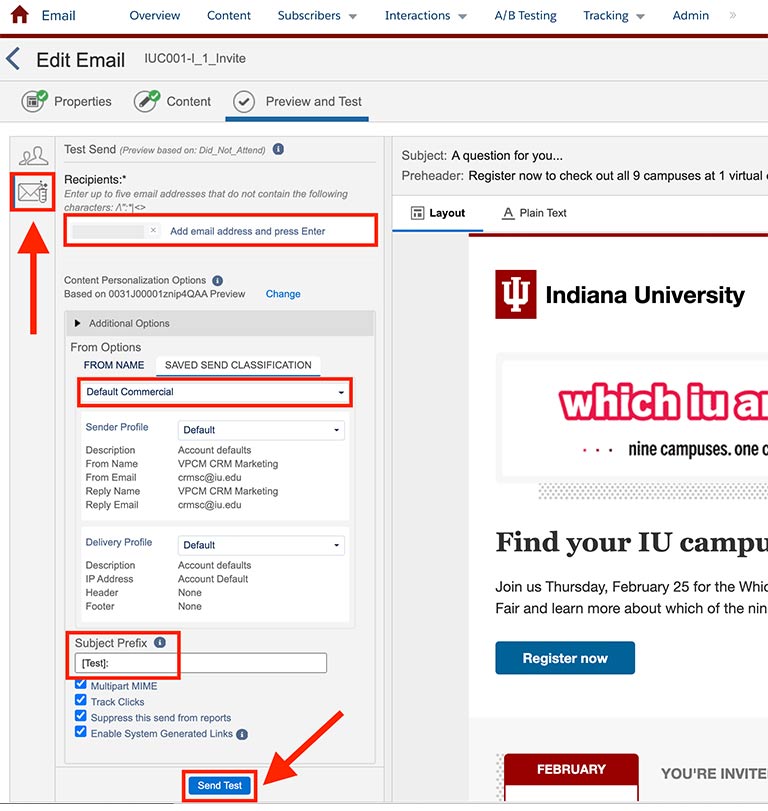Open the Delivery Profile dropdown
This screenshot has width=768, height=811.
click(261, 545)
